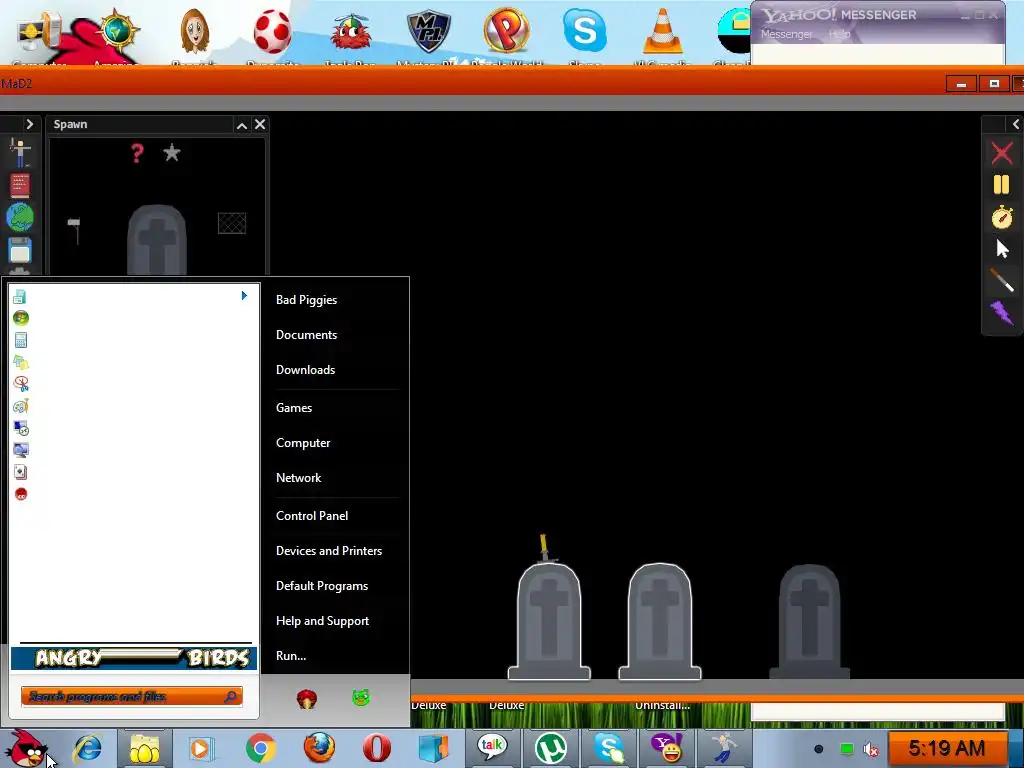Viewport: 1024px width, 768px height.
Task: Select the white cursor pointer tool
Action: tap(1002, 249)
